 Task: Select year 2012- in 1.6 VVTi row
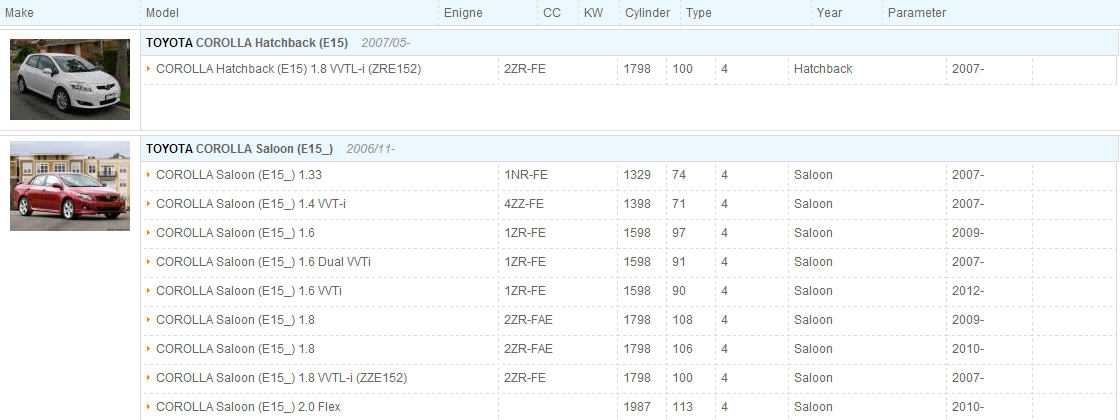click(x=968, y=291)
